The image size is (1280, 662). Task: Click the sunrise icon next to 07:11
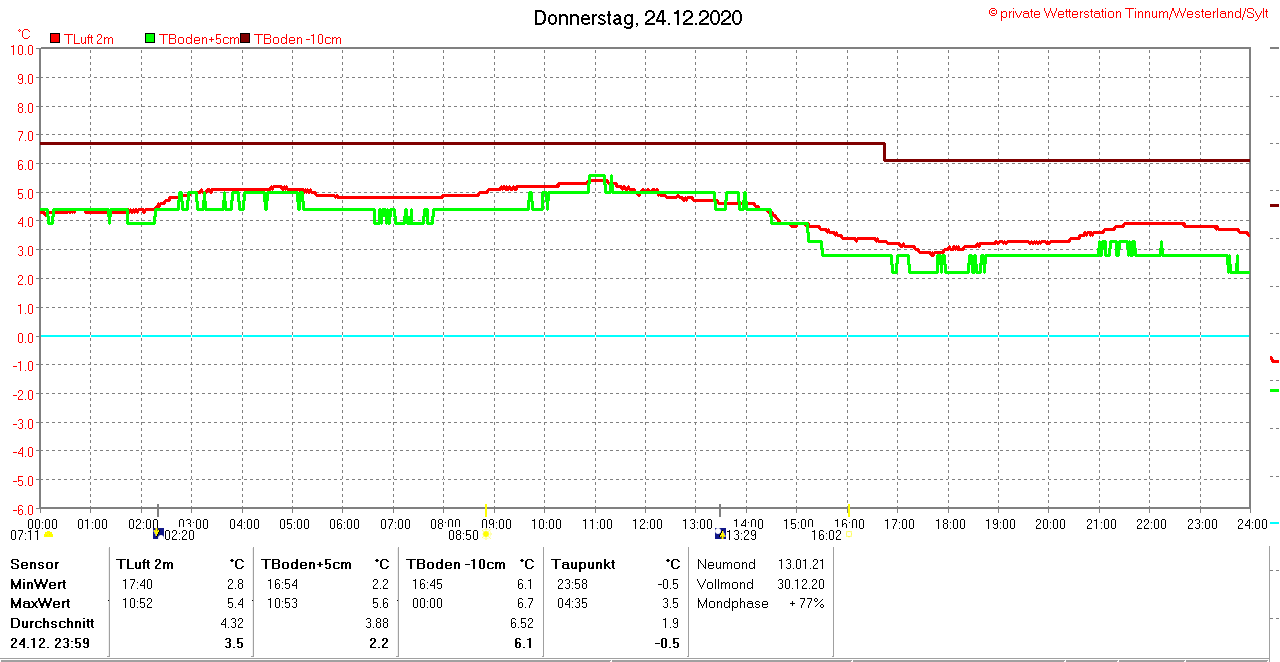point(48,535)
